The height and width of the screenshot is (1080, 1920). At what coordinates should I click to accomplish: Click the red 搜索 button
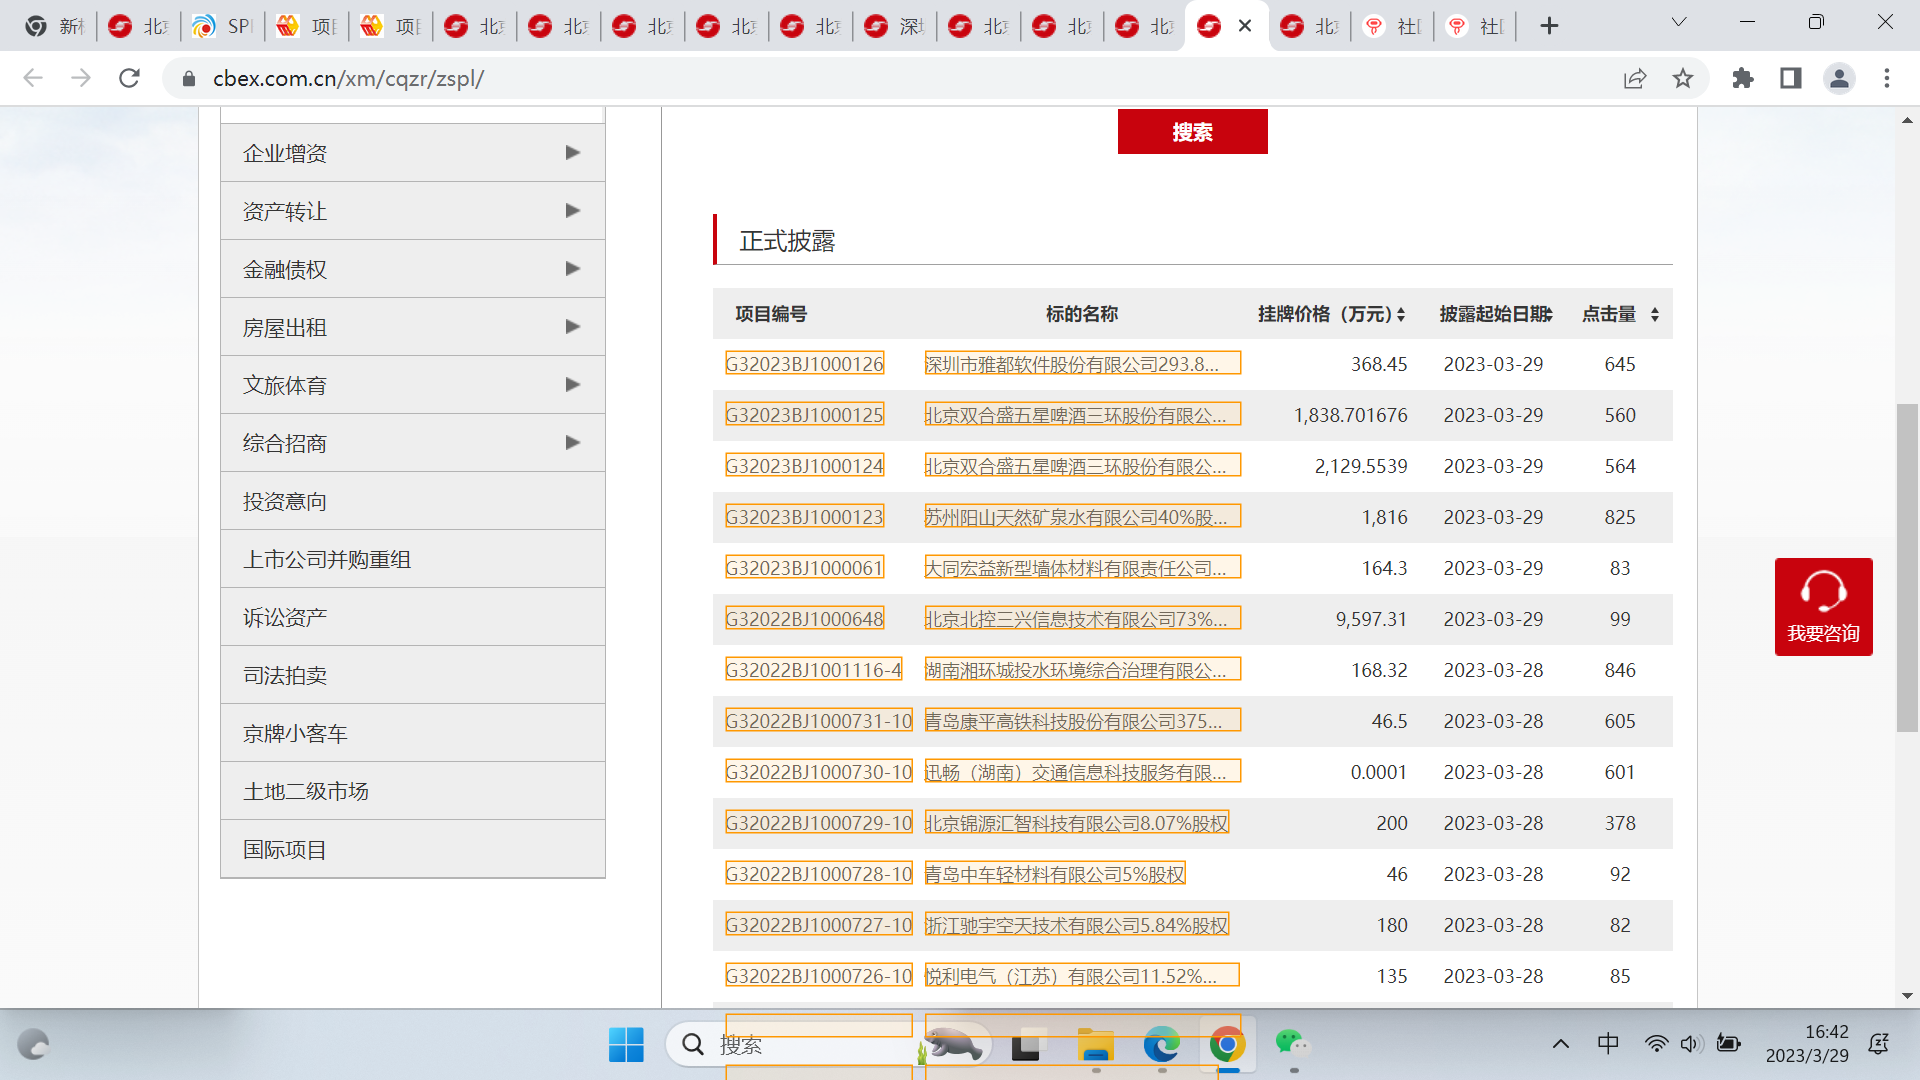(1192, 132)
